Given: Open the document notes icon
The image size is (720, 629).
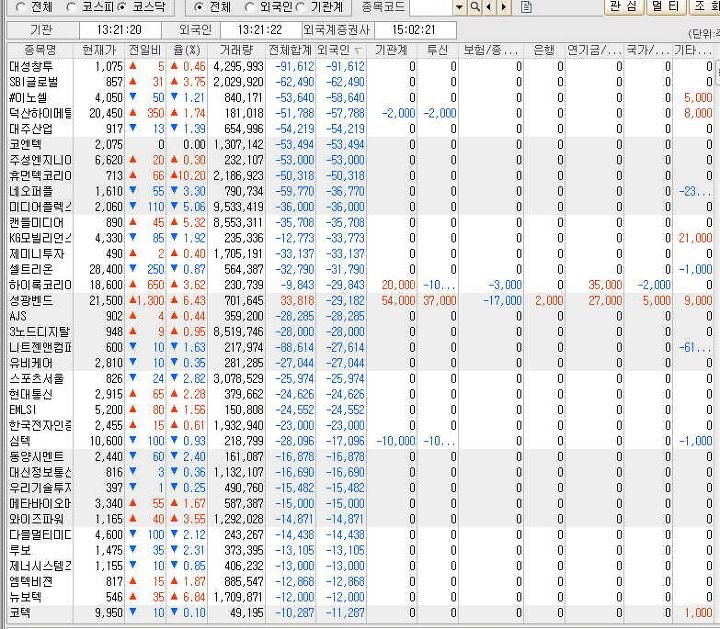Looking at the screenshot, I should (526, 7).
